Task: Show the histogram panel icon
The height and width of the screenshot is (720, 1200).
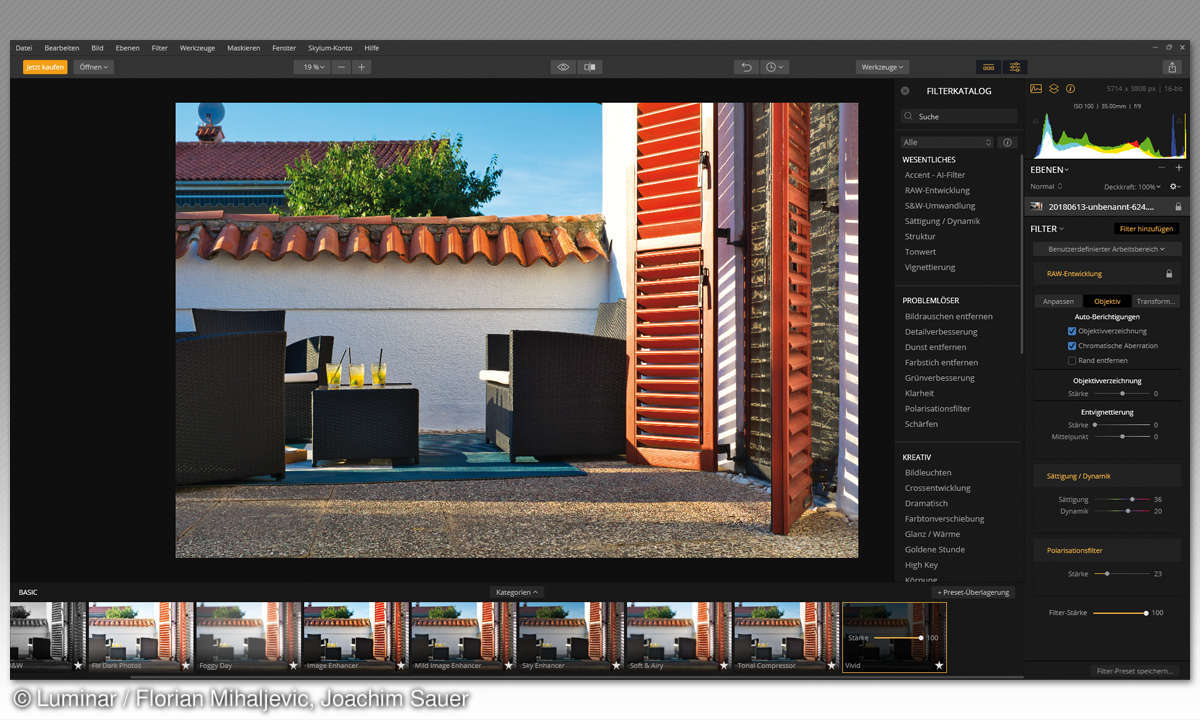Action: tap(1036, 89)
